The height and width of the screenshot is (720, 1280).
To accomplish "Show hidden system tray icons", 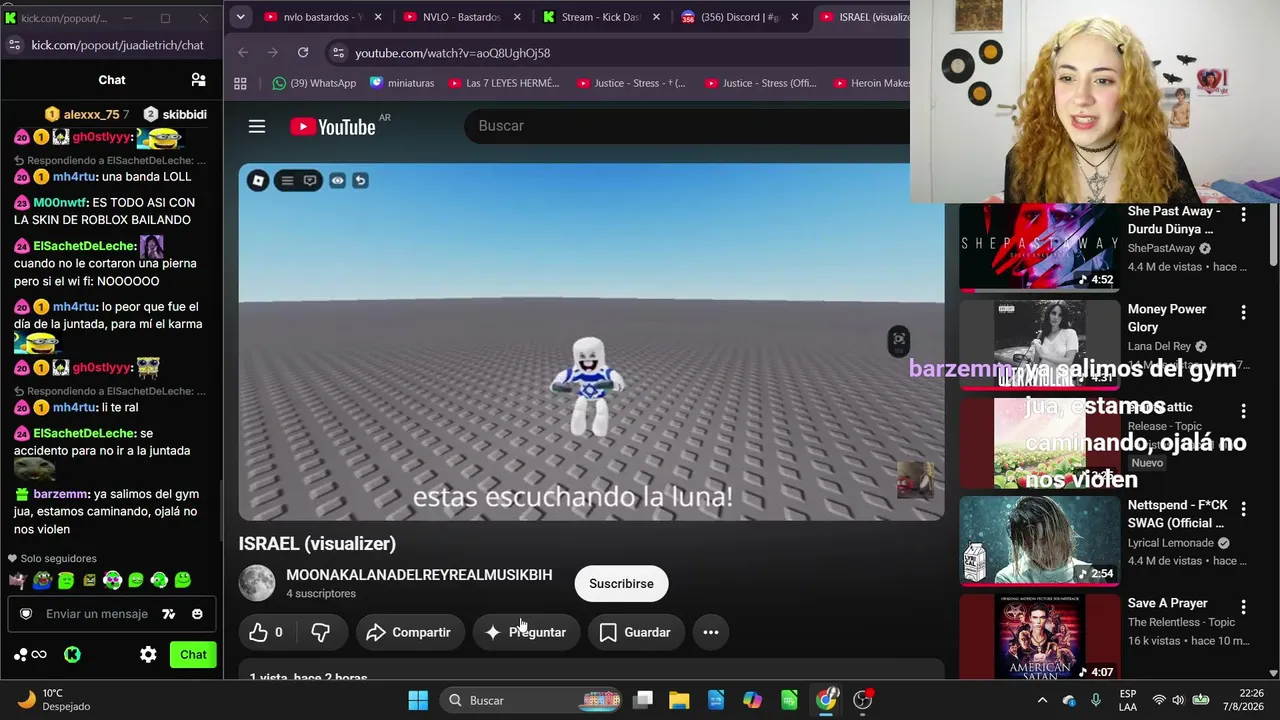I will (1042, 700).
